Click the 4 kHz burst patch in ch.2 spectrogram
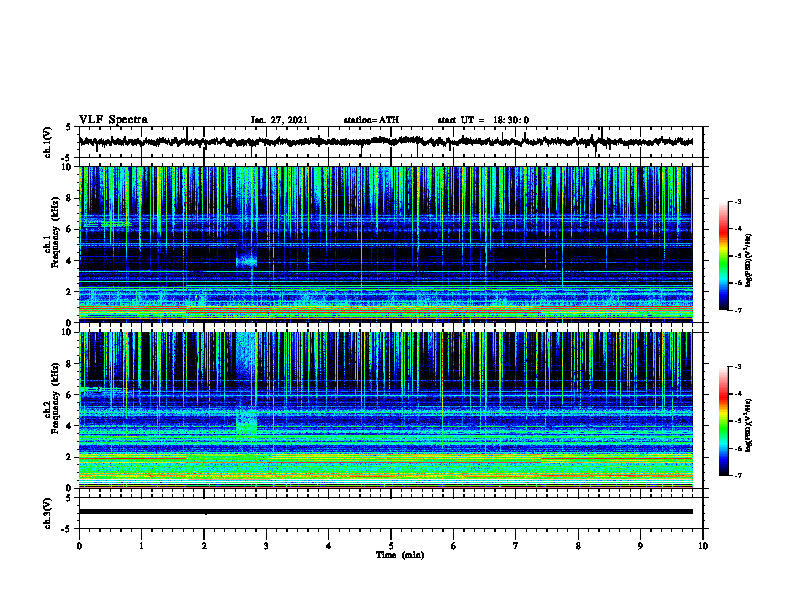 click(246, 423)
